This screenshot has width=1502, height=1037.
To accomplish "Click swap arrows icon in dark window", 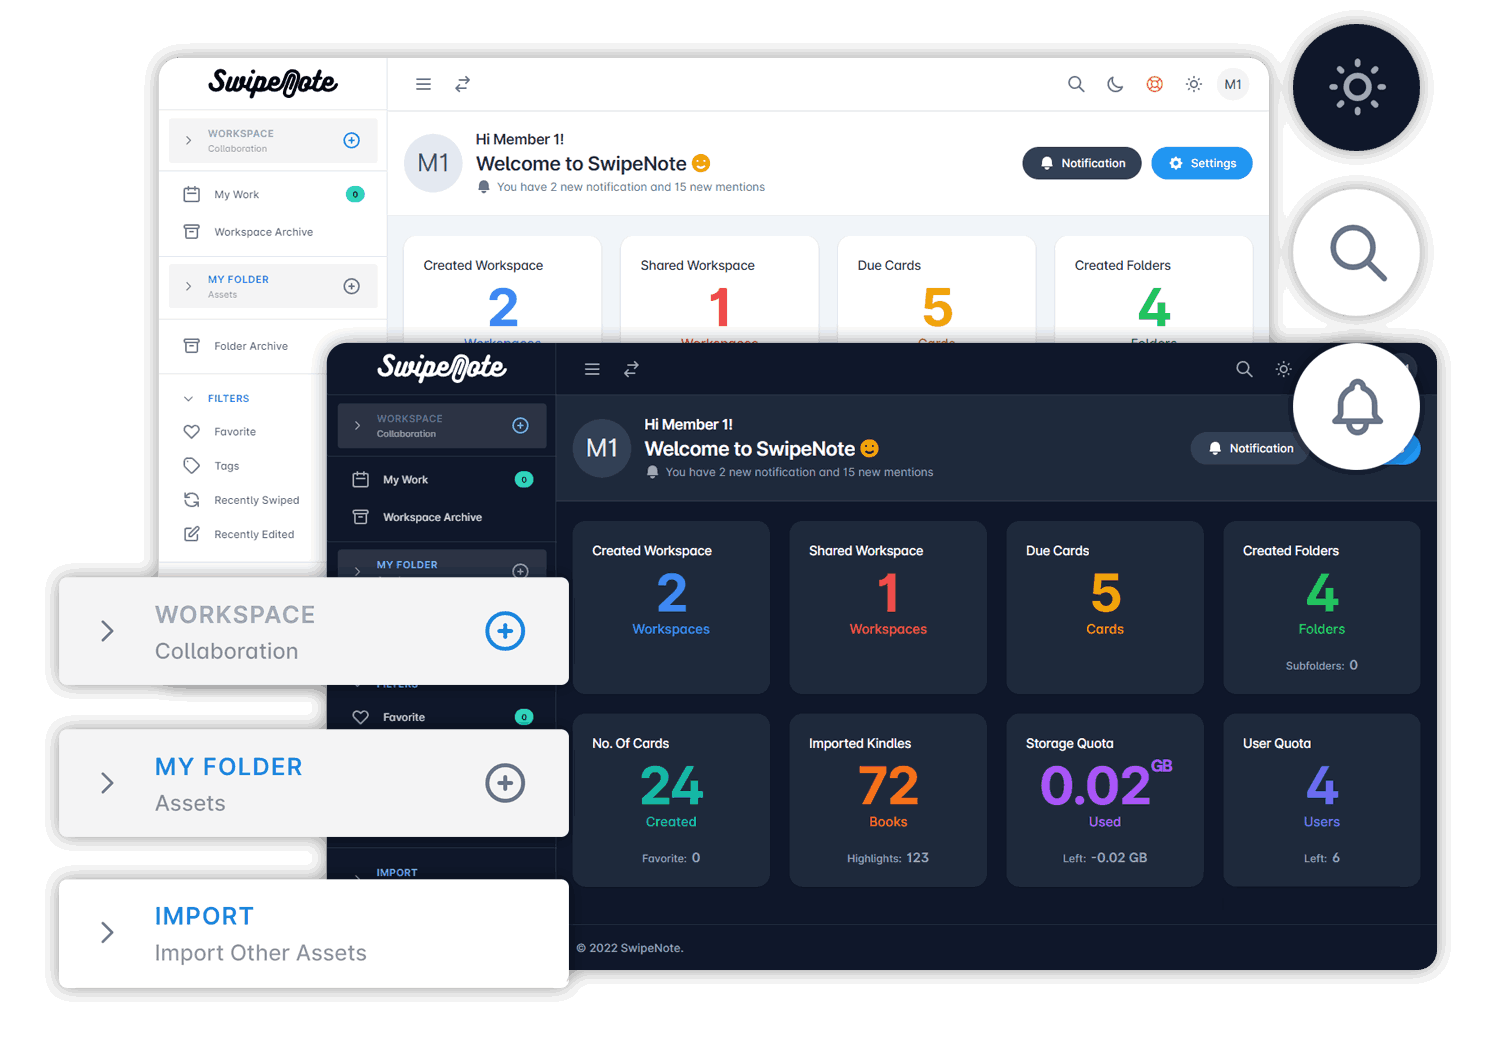I will point(631,370).
